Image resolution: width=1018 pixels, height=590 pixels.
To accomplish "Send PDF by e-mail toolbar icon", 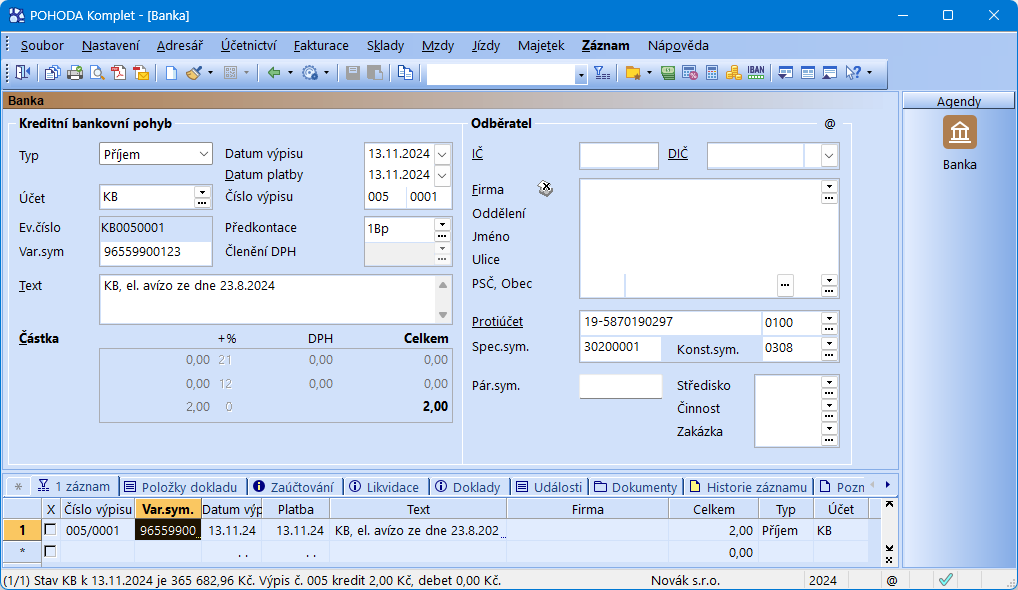I will [141, 73].
